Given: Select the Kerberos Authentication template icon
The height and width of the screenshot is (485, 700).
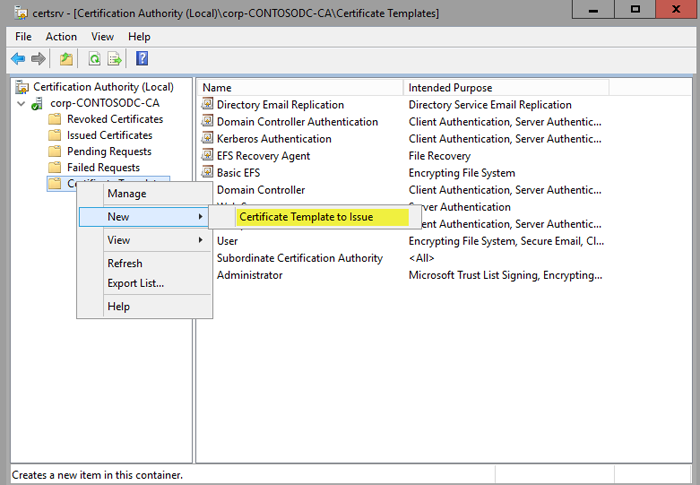Looking at the screenshot, I should click(x=208, y=139).
